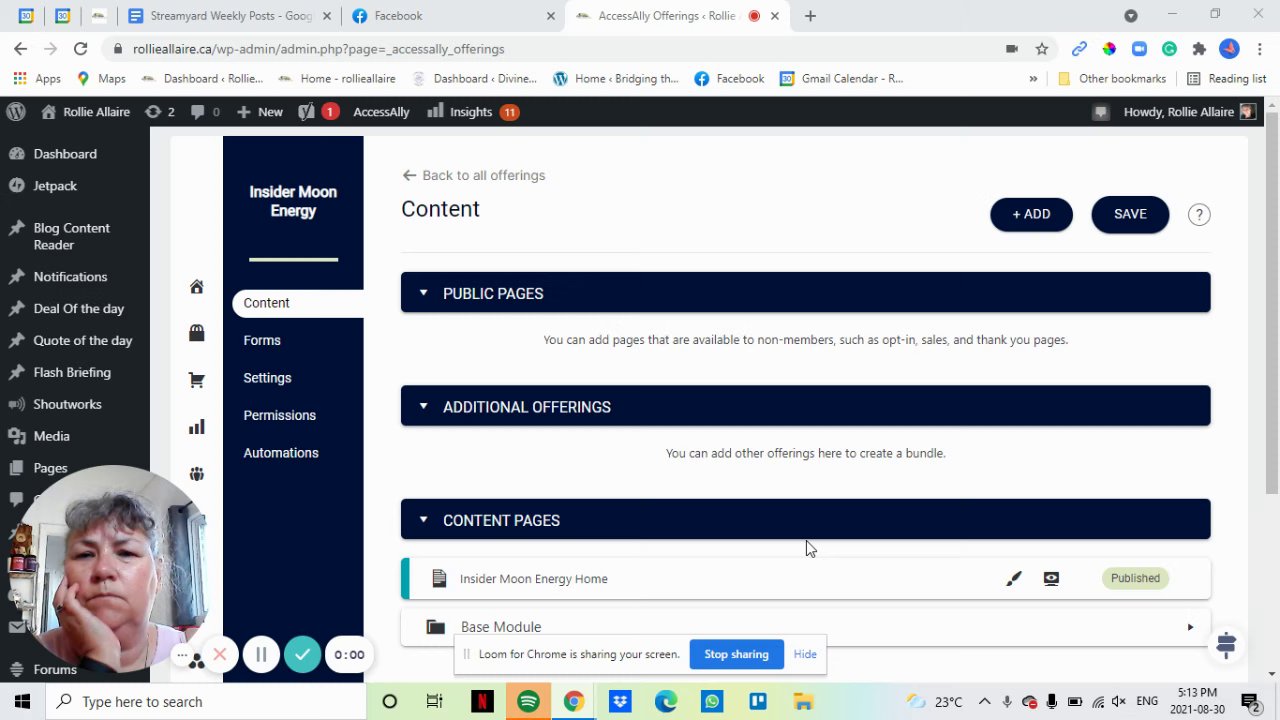The width and height of the screenshot is (1280, 720).
Task: Click the Rollie Allaire site name in admin bar
Action: point(86,112)
